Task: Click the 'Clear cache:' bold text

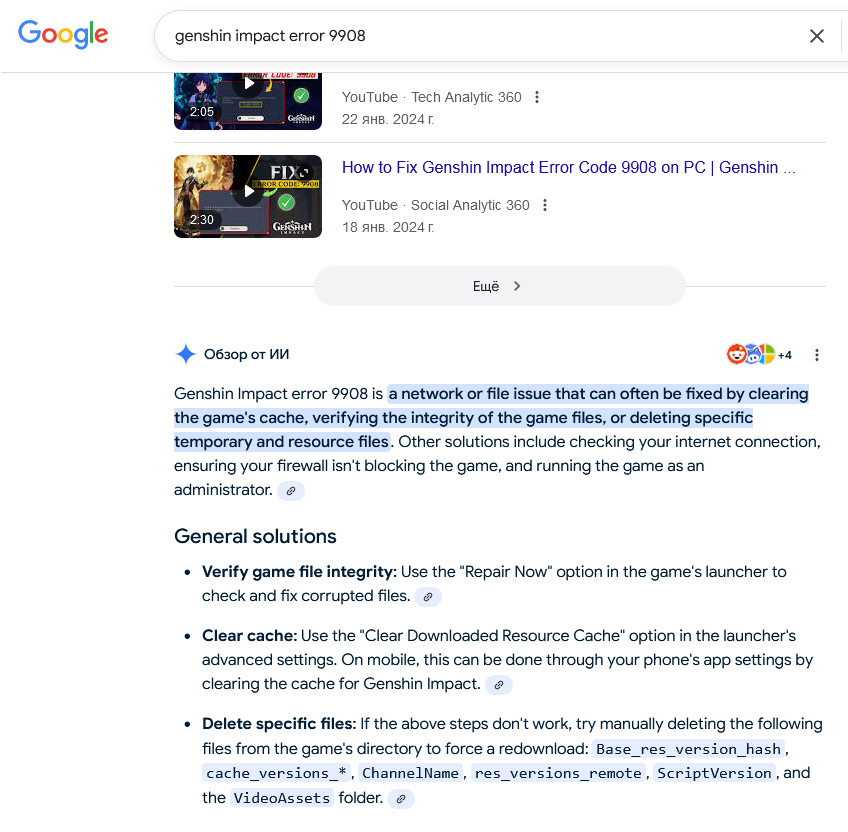Action: pyautogui.click(x=250, y=636)
